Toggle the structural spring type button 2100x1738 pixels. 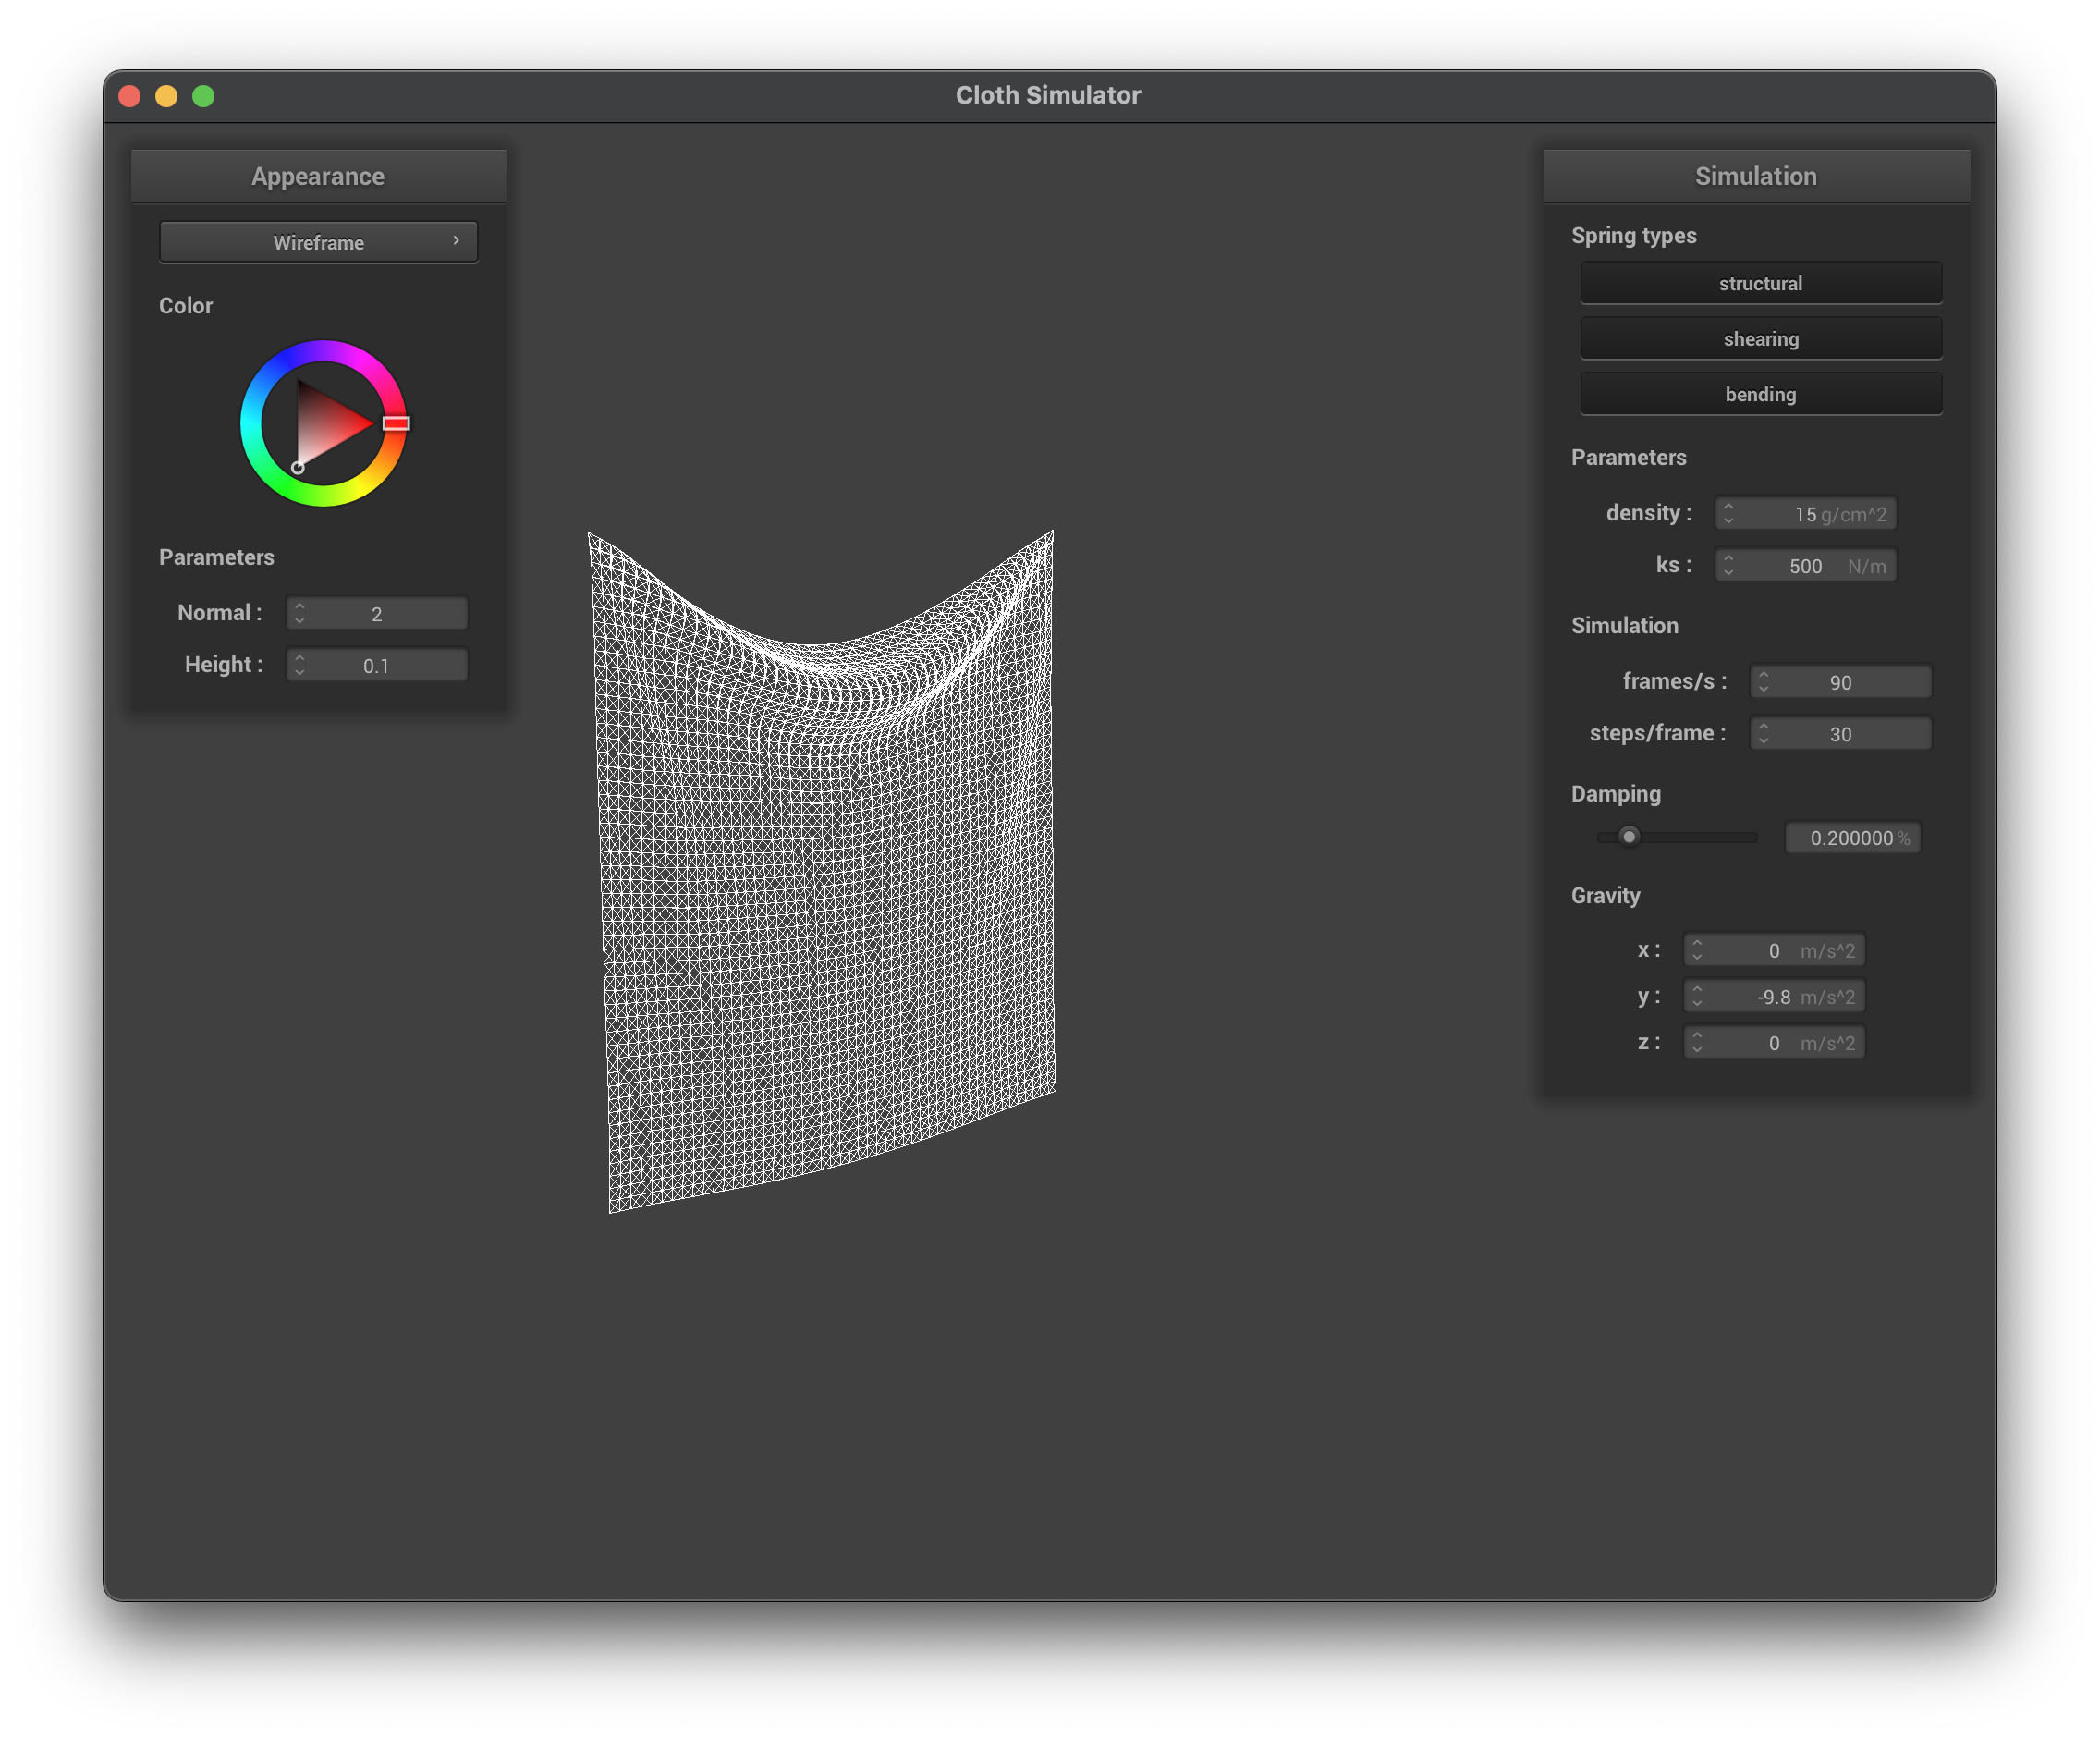1760,284
